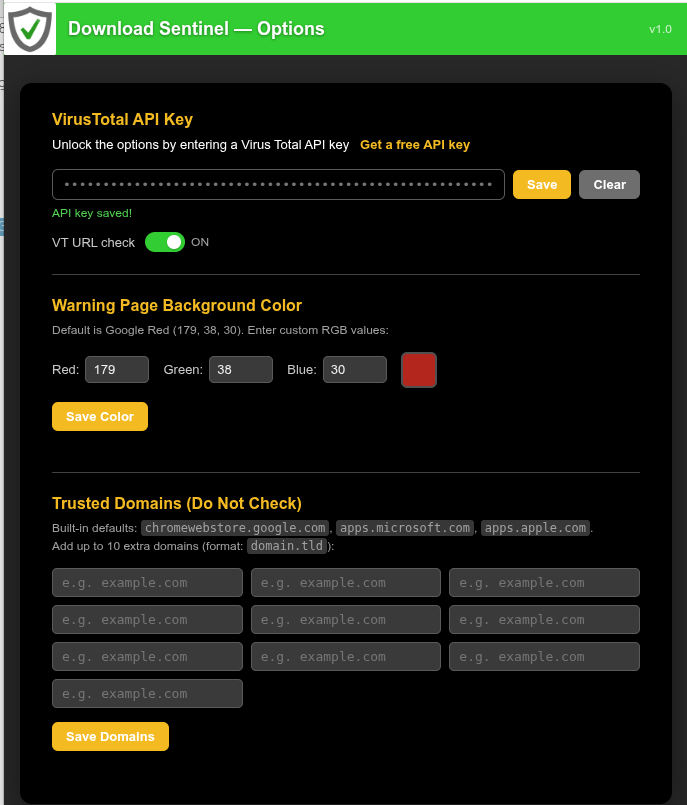Click the VirusTotal API key input field
The width and height of the screenshot is (687, 805).
278,184
